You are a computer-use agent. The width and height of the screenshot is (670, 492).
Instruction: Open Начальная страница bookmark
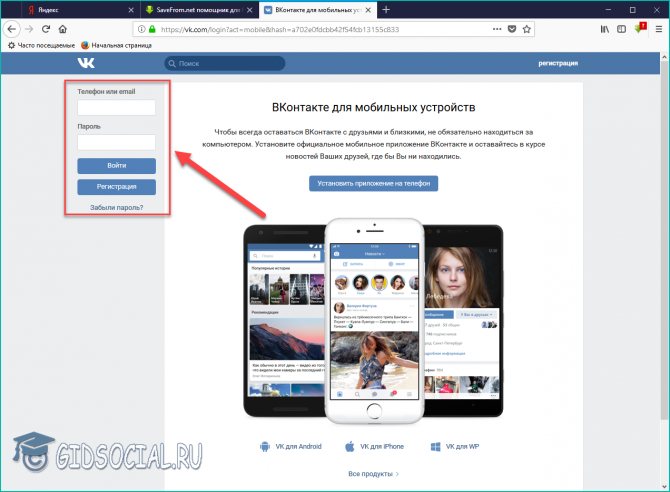coord(116,45)
